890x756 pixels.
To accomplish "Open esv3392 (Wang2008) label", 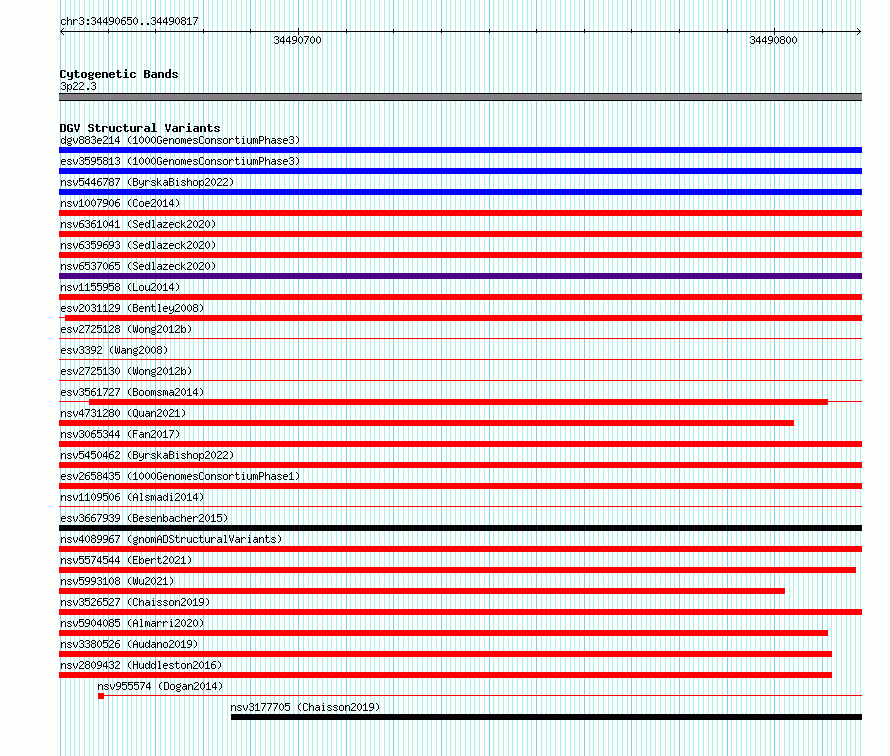I will tap(114, 350).
